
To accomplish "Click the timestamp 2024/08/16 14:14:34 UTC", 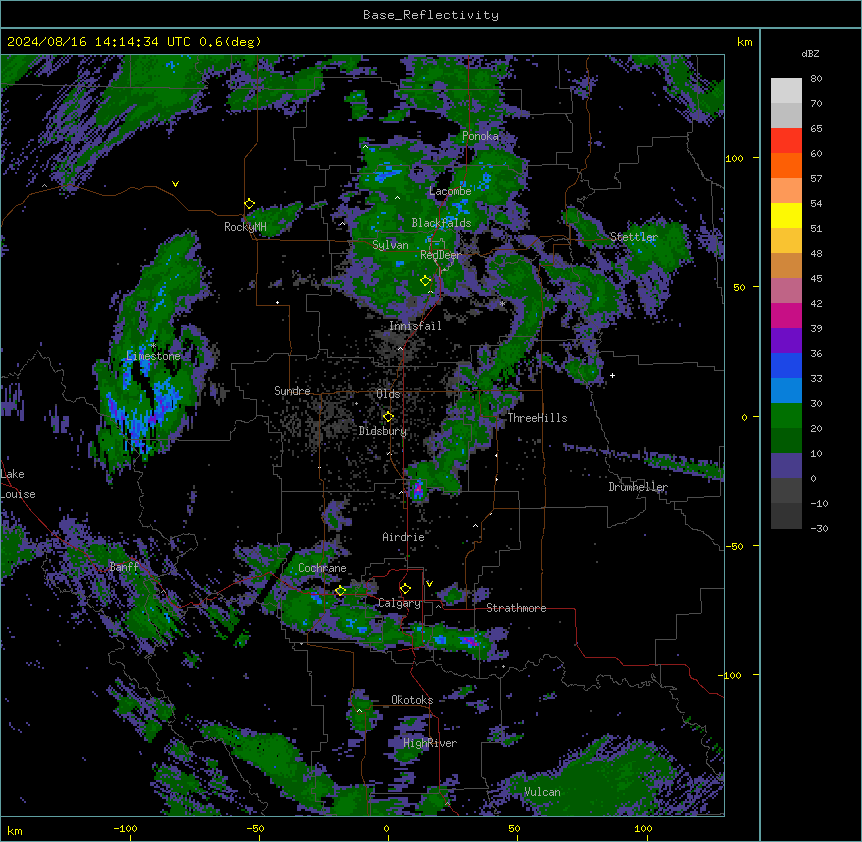I will click(x=99, y=42).
